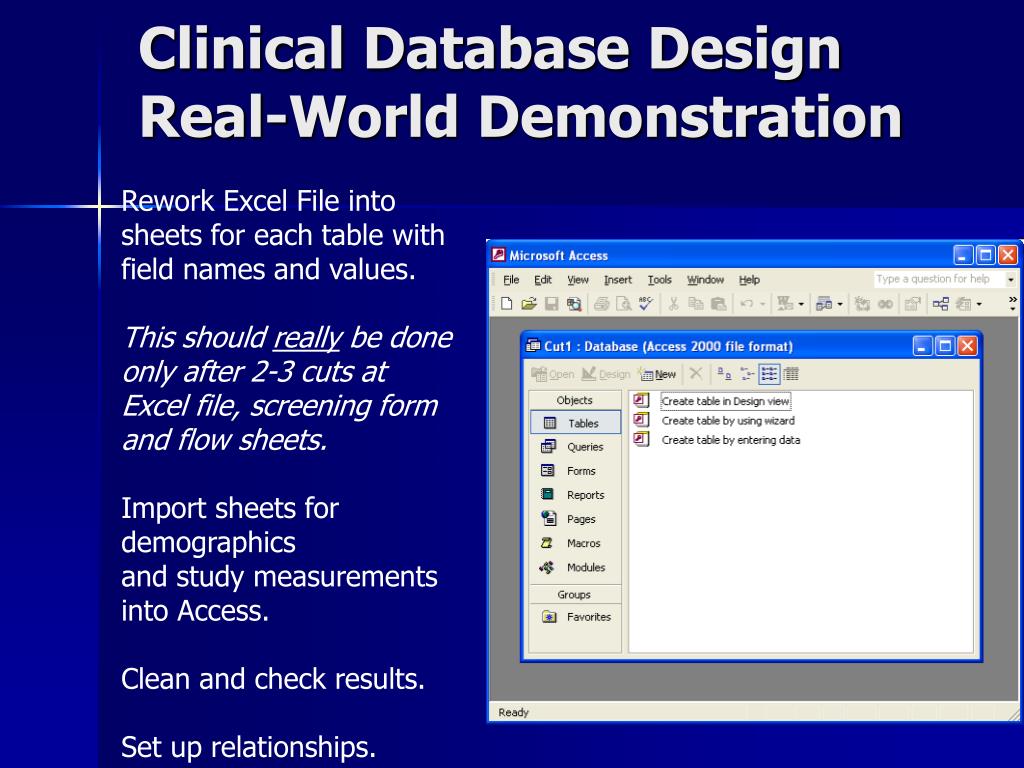The height and width of the screenshot is (768, 1024).
Task: Select Reports in the Objects pane
Action: click(575, 495)
